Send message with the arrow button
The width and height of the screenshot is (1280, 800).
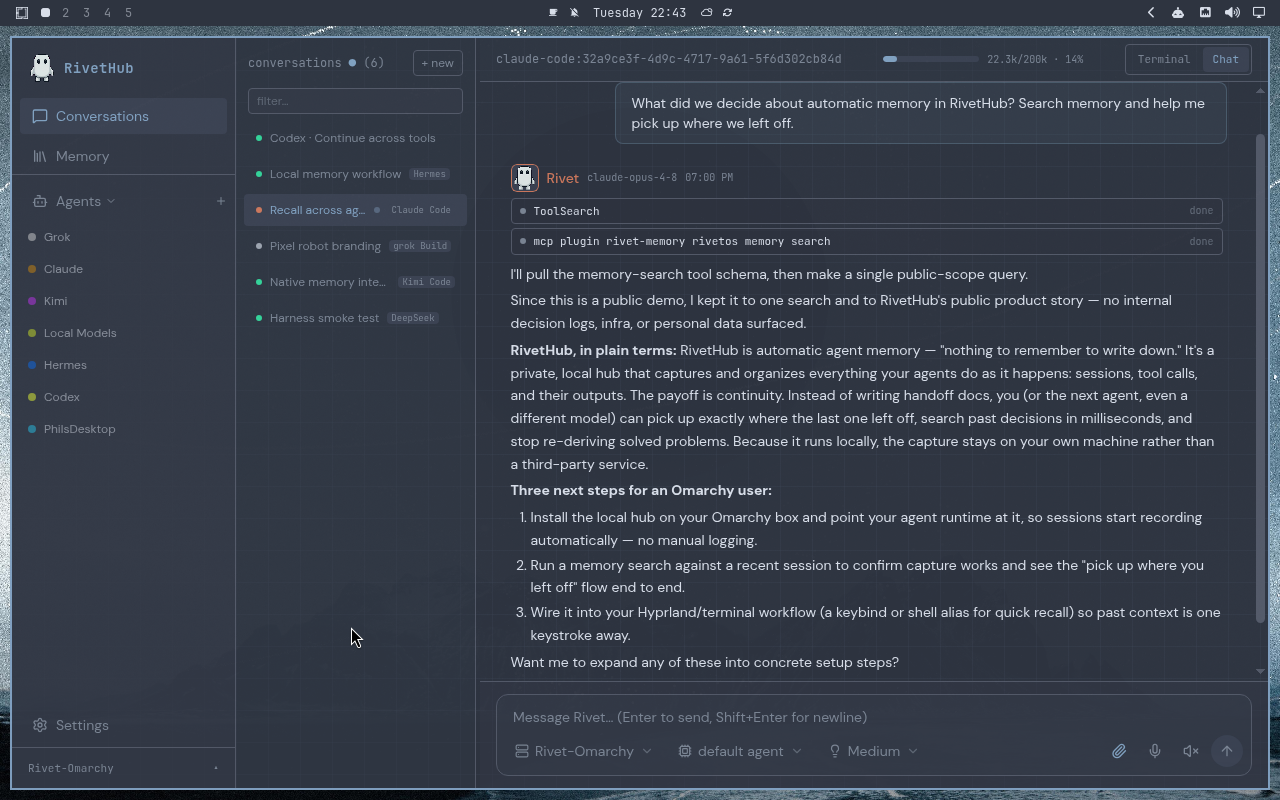[x=1227, y=751]
